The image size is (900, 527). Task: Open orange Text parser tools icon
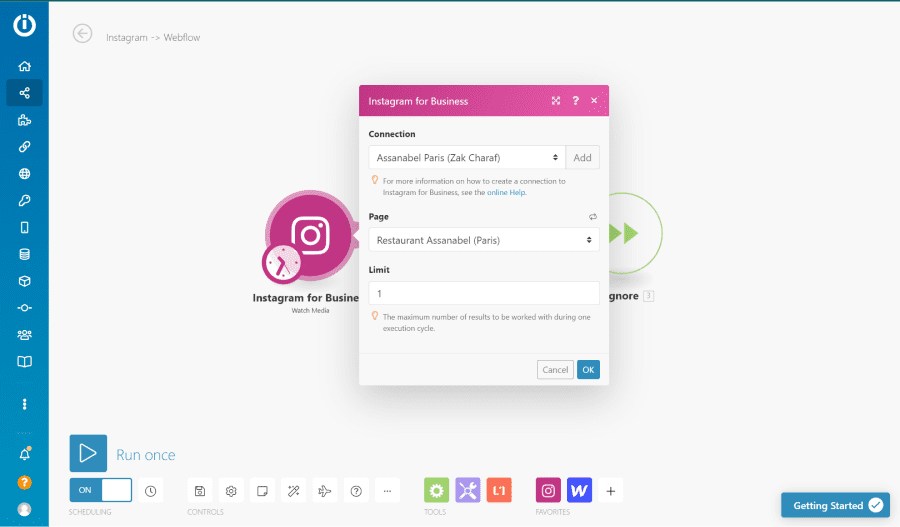tap(499, 490)
